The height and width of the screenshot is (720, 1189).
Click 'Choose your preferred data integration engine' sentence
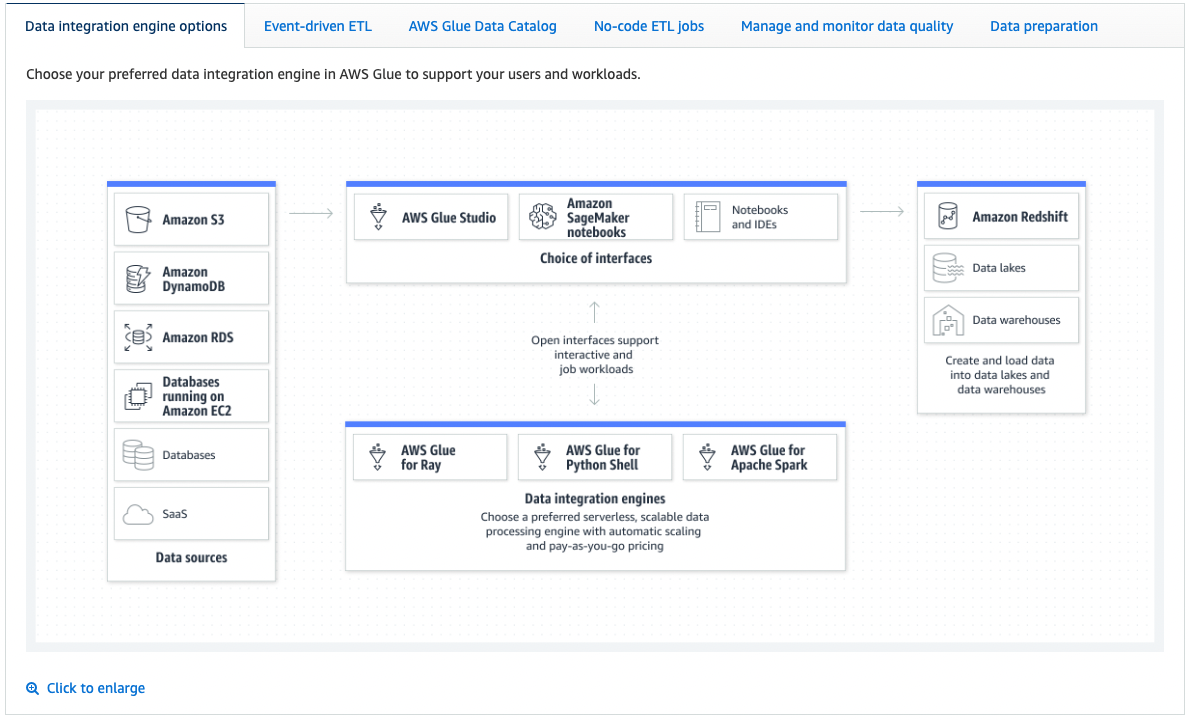click(333, 74)
